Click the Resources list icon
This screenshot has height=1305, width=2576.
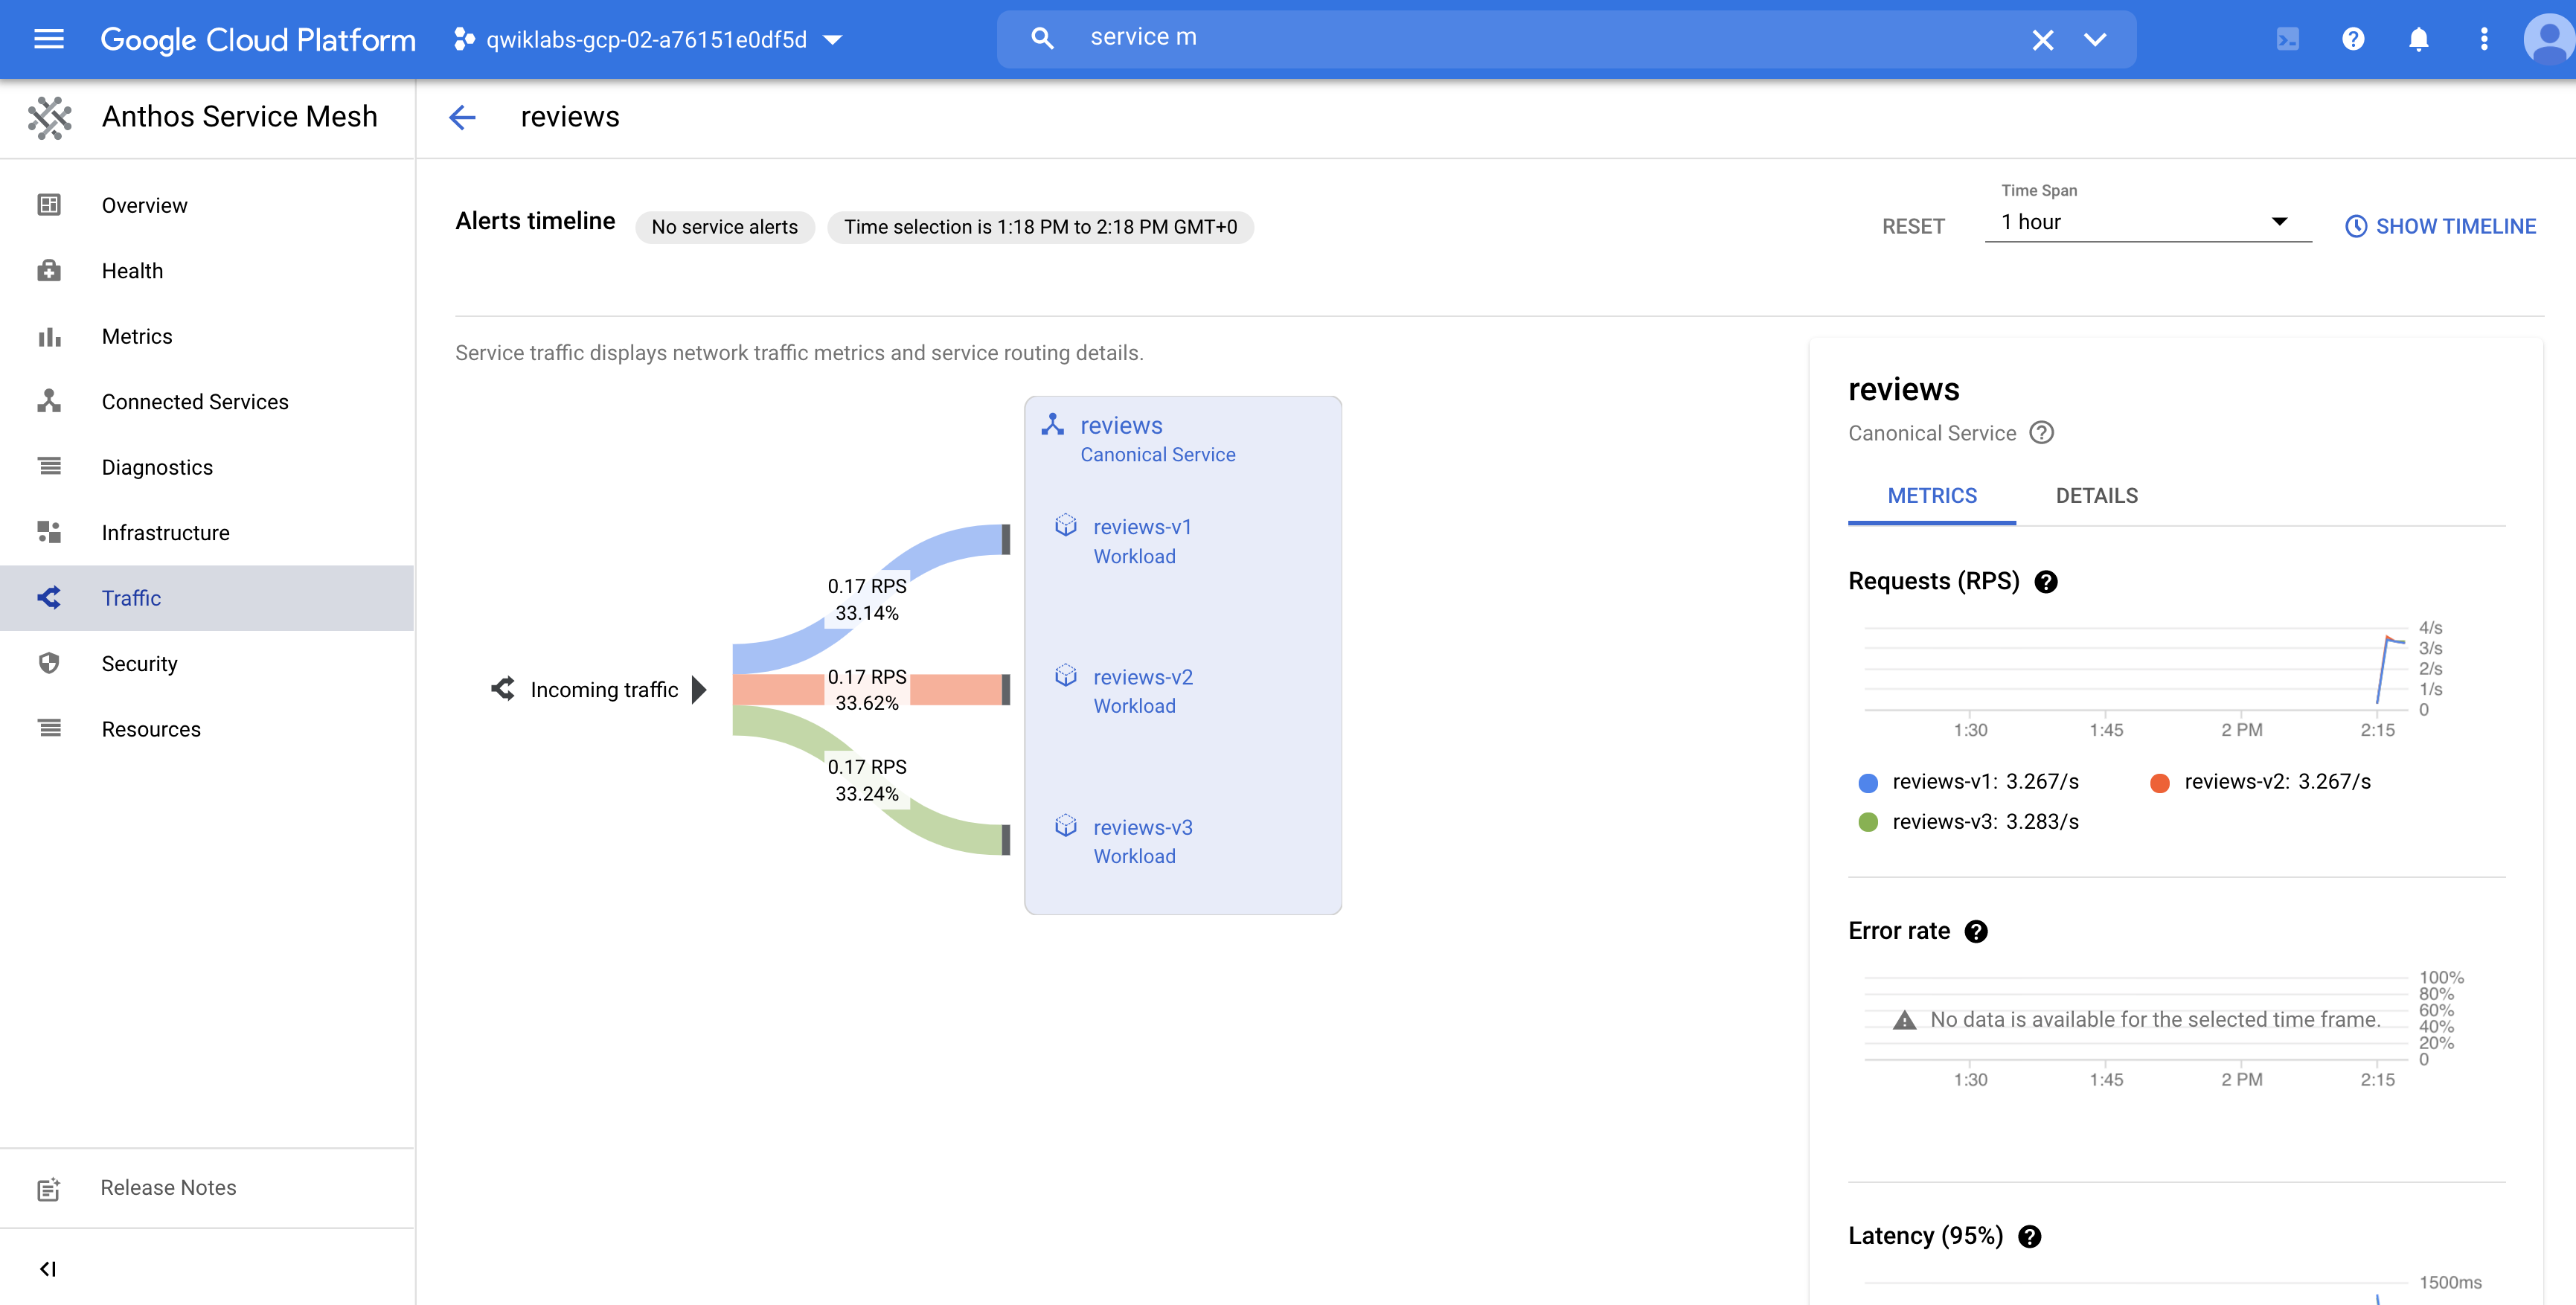click(x=49, y=729)
